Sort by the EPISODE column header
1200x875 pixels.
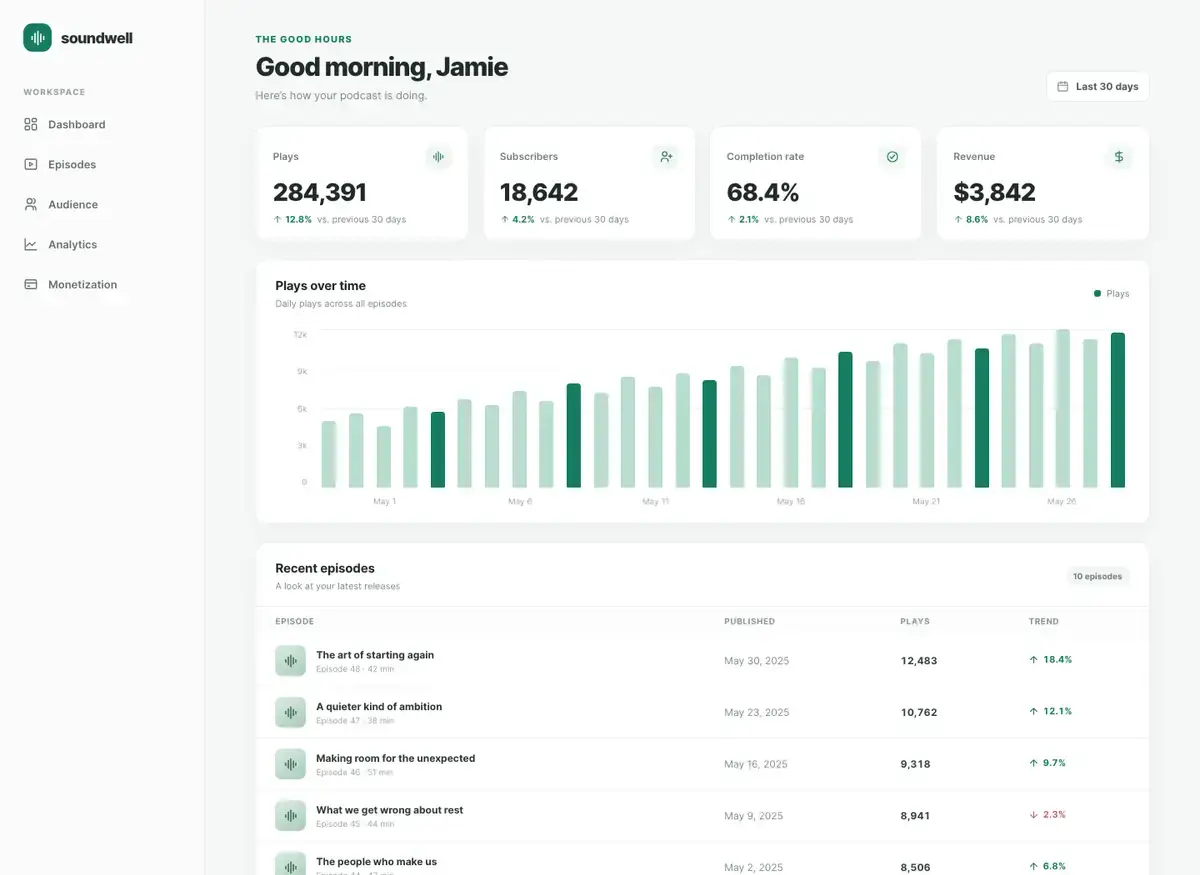pos(295,622)
